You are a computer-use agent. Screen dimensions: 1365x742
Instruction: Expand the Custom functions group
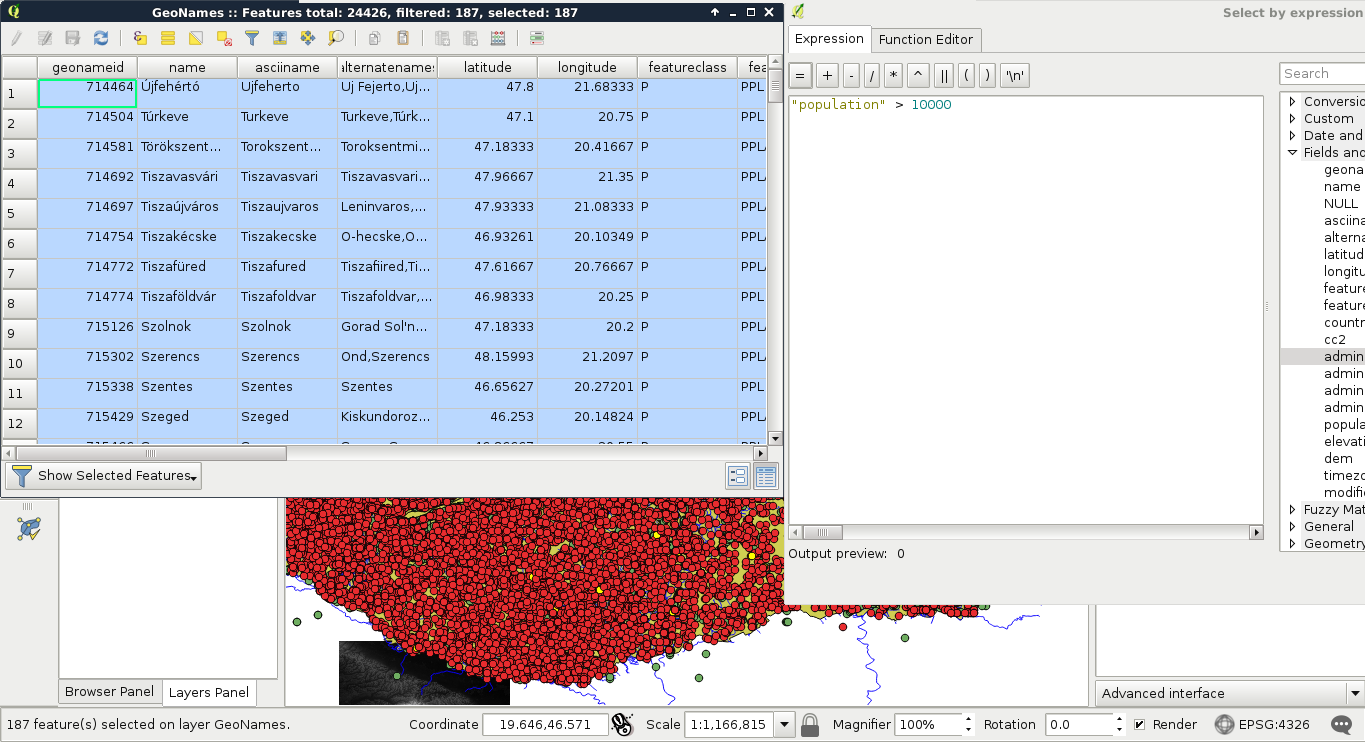(x=1293, y=119)
